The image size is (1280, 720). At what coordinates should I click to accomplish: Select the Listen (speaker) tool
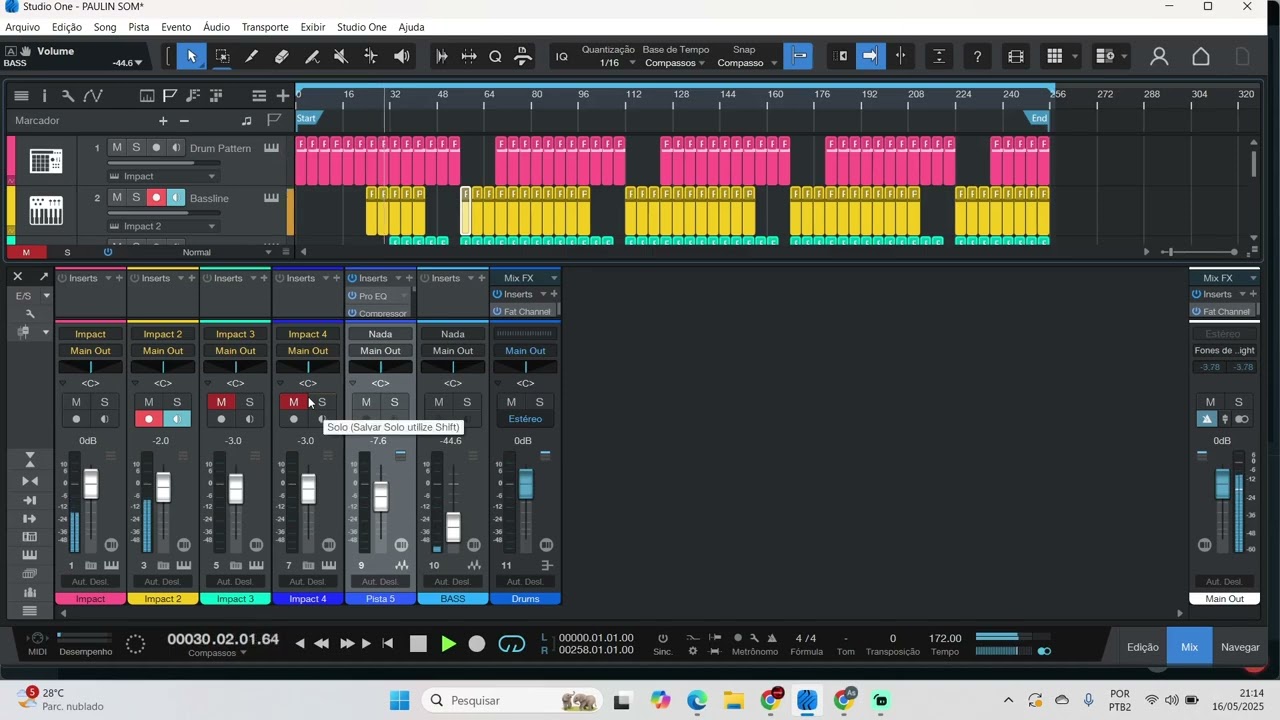click(402, 57)
